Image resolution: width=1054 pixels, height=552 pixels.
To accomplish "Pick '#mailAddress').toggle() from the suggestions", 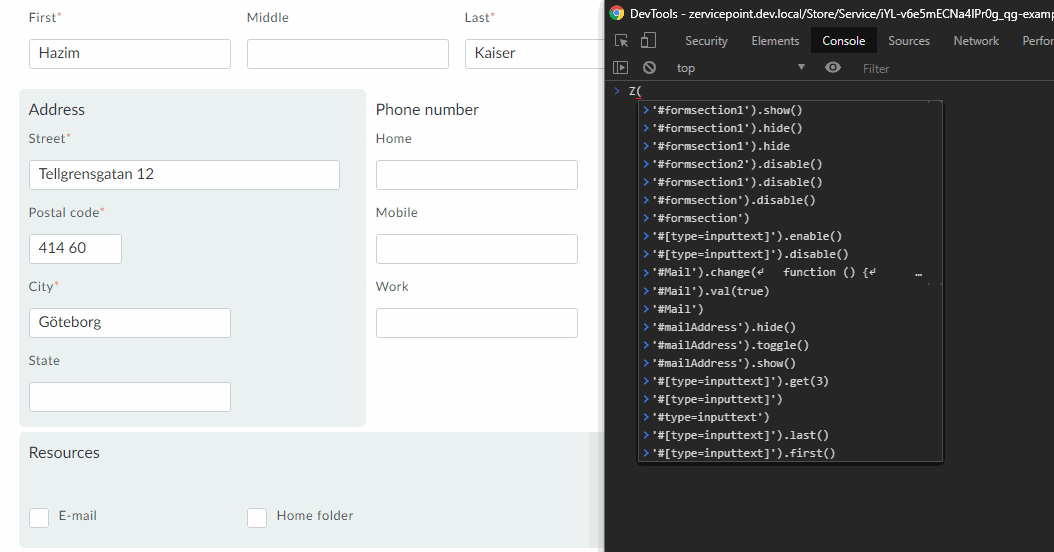I will click(x=730, y=345).
